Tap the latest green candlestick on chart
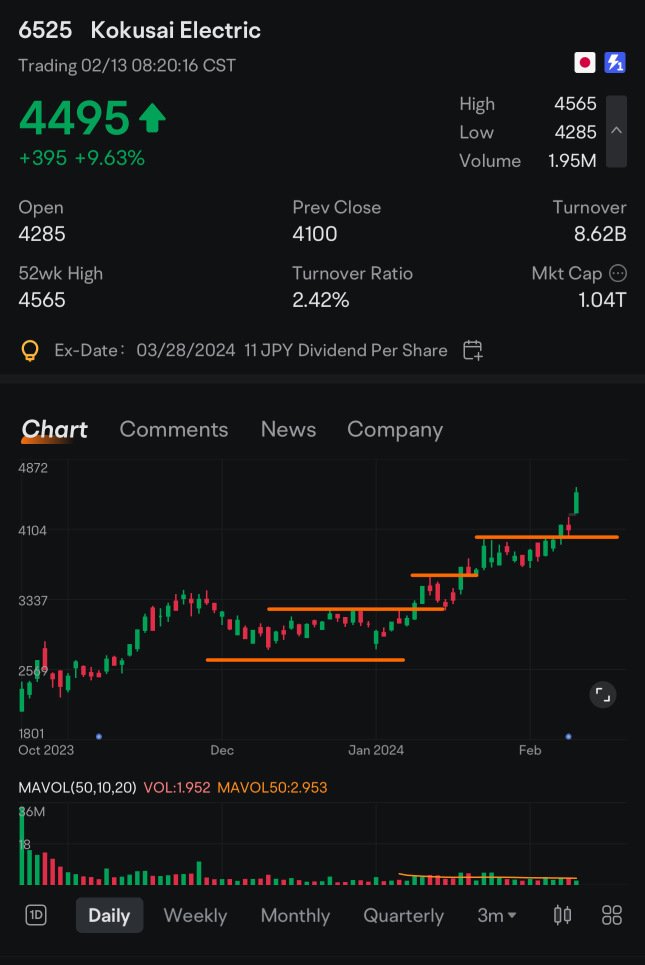Image resolution: width=645 pixels, height=965 pixels. click(576, 501)
